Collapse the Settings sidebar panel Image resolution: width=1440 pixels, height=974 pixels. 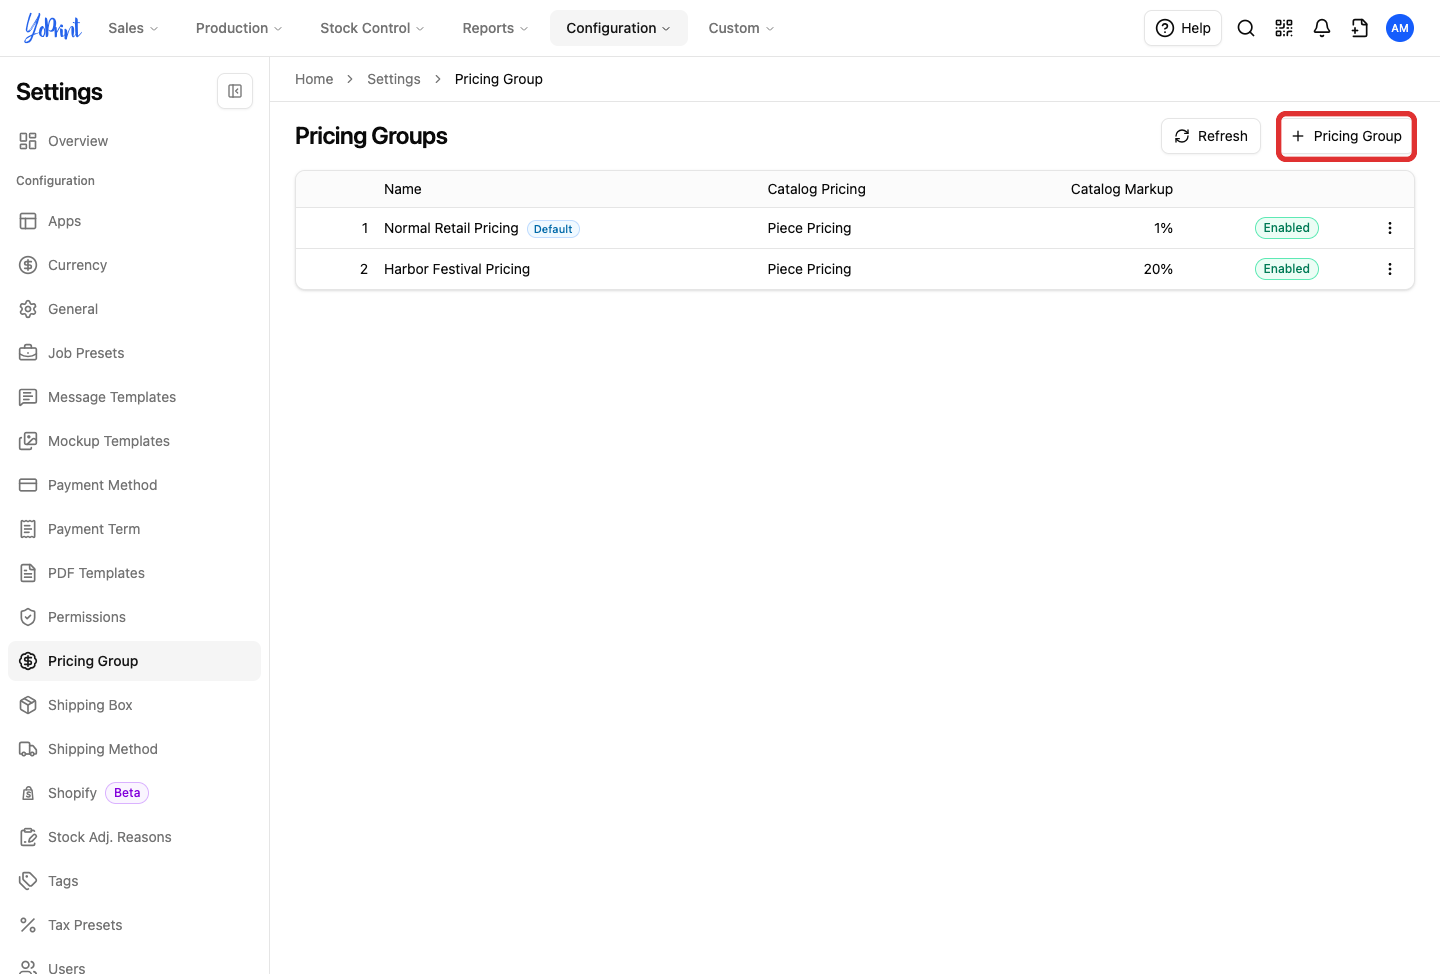coord(235,91)
